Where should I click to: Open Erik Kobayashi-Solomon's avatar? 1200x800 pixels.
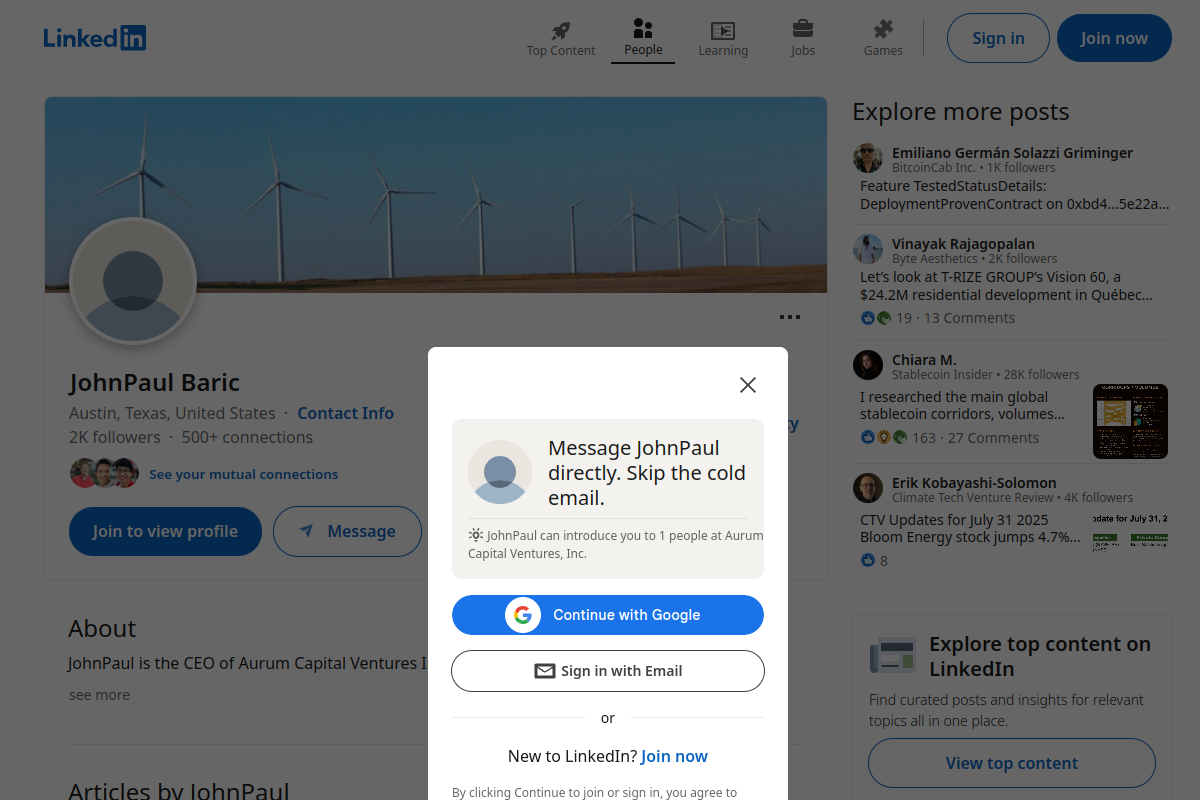[868, 488]
